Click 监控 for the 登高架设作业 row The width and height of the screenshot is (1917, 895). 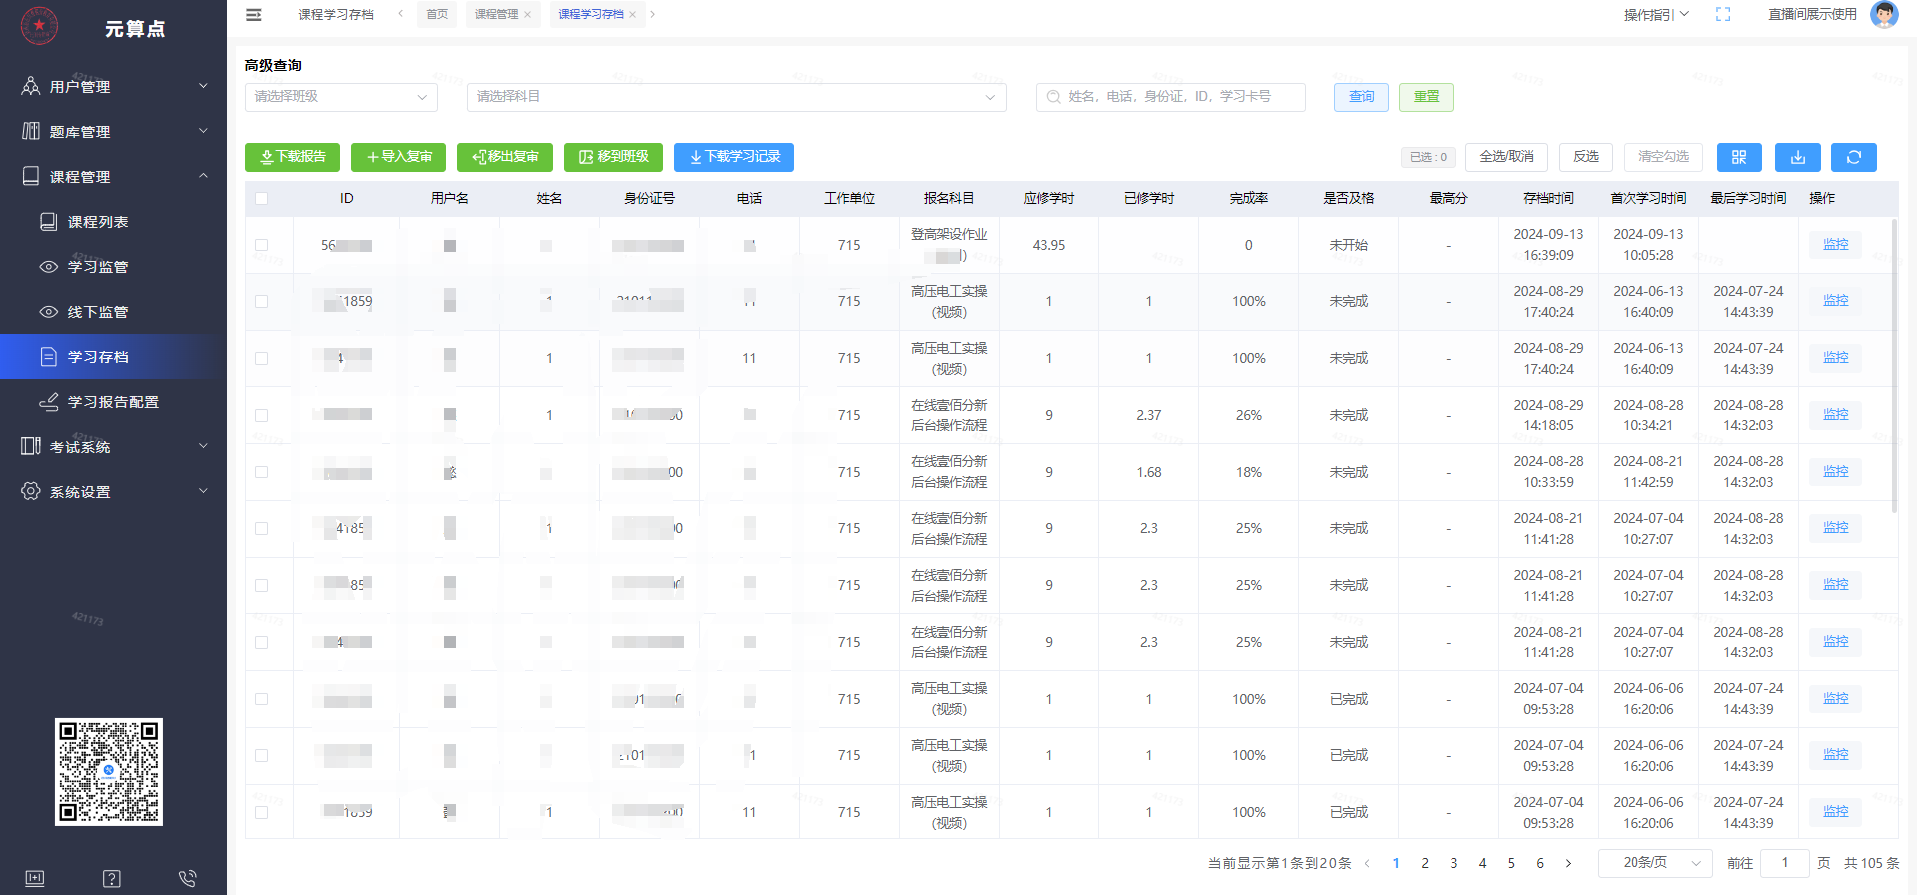pyautogui.click(x=1835, y=244)
